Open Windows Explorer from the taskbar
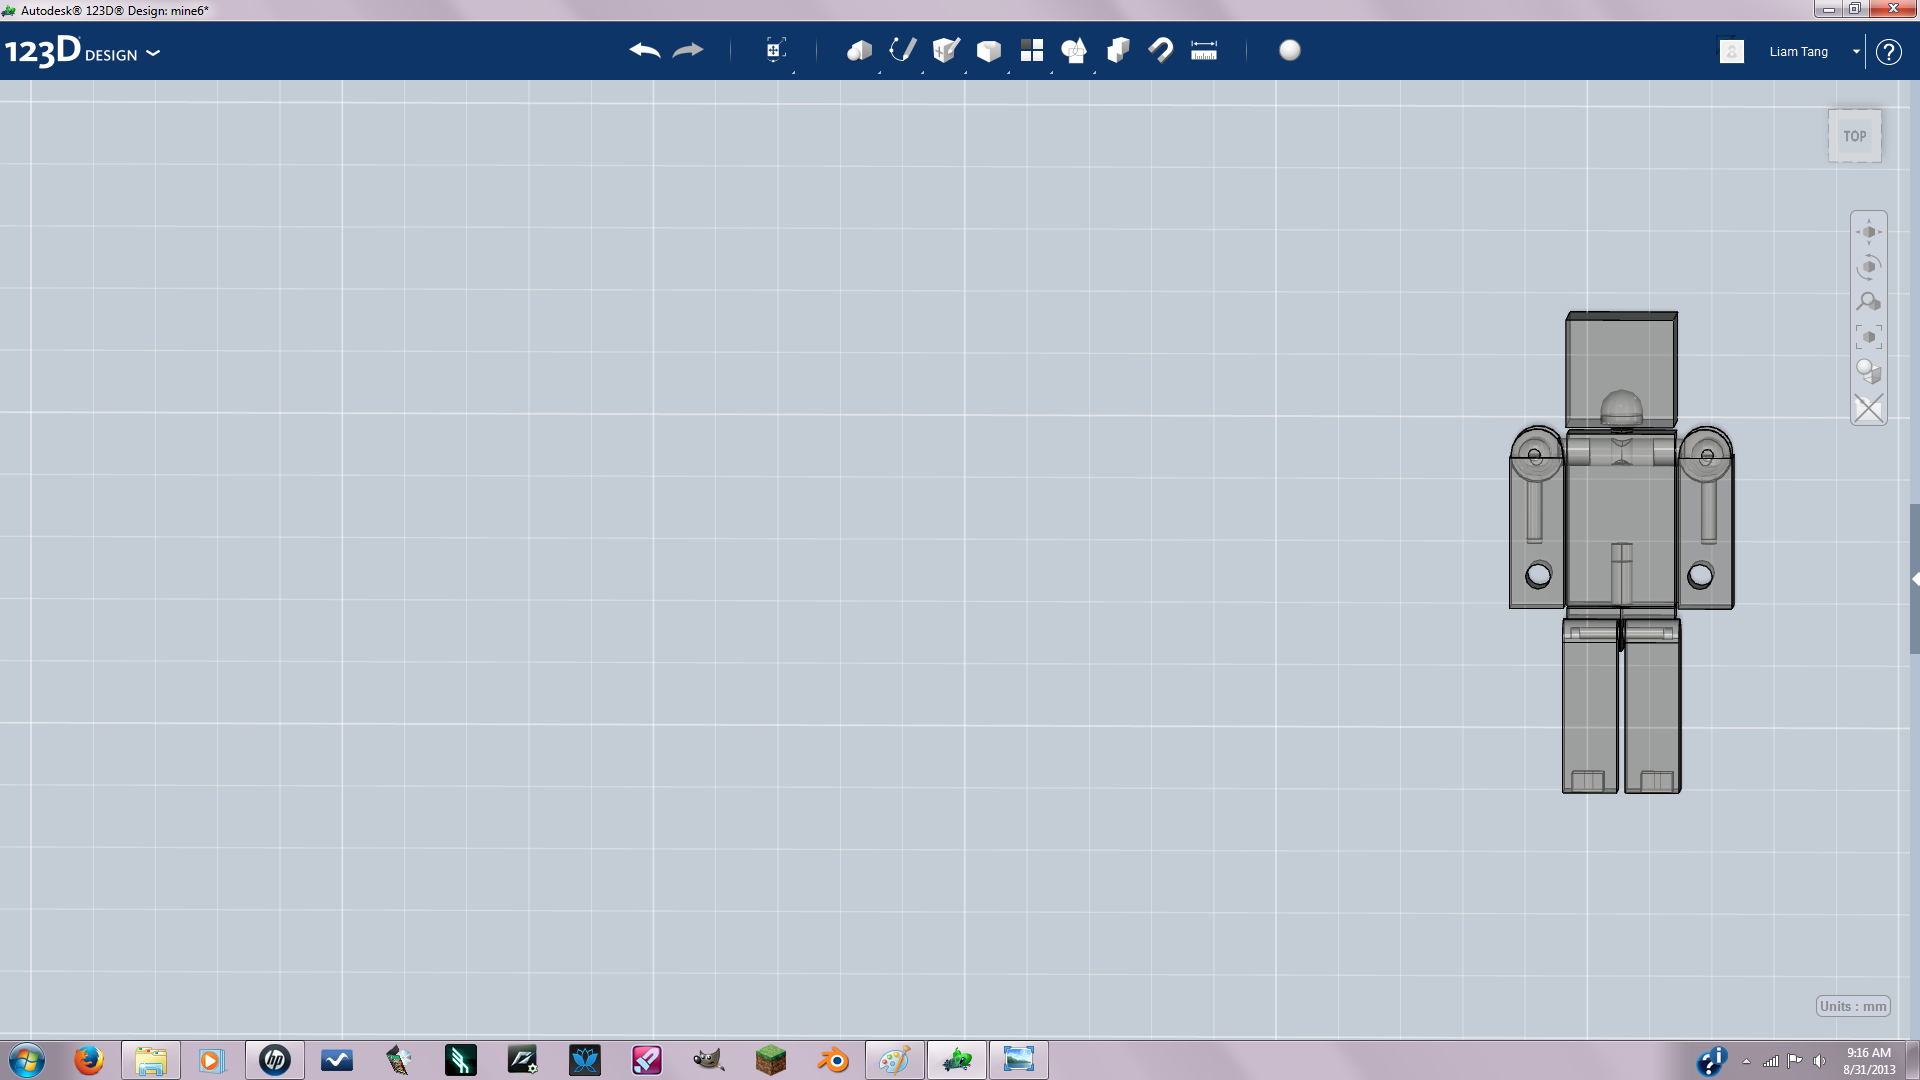This screenshot has width=1920, height=1080. pyautogui.click(x=151, y=1060)
